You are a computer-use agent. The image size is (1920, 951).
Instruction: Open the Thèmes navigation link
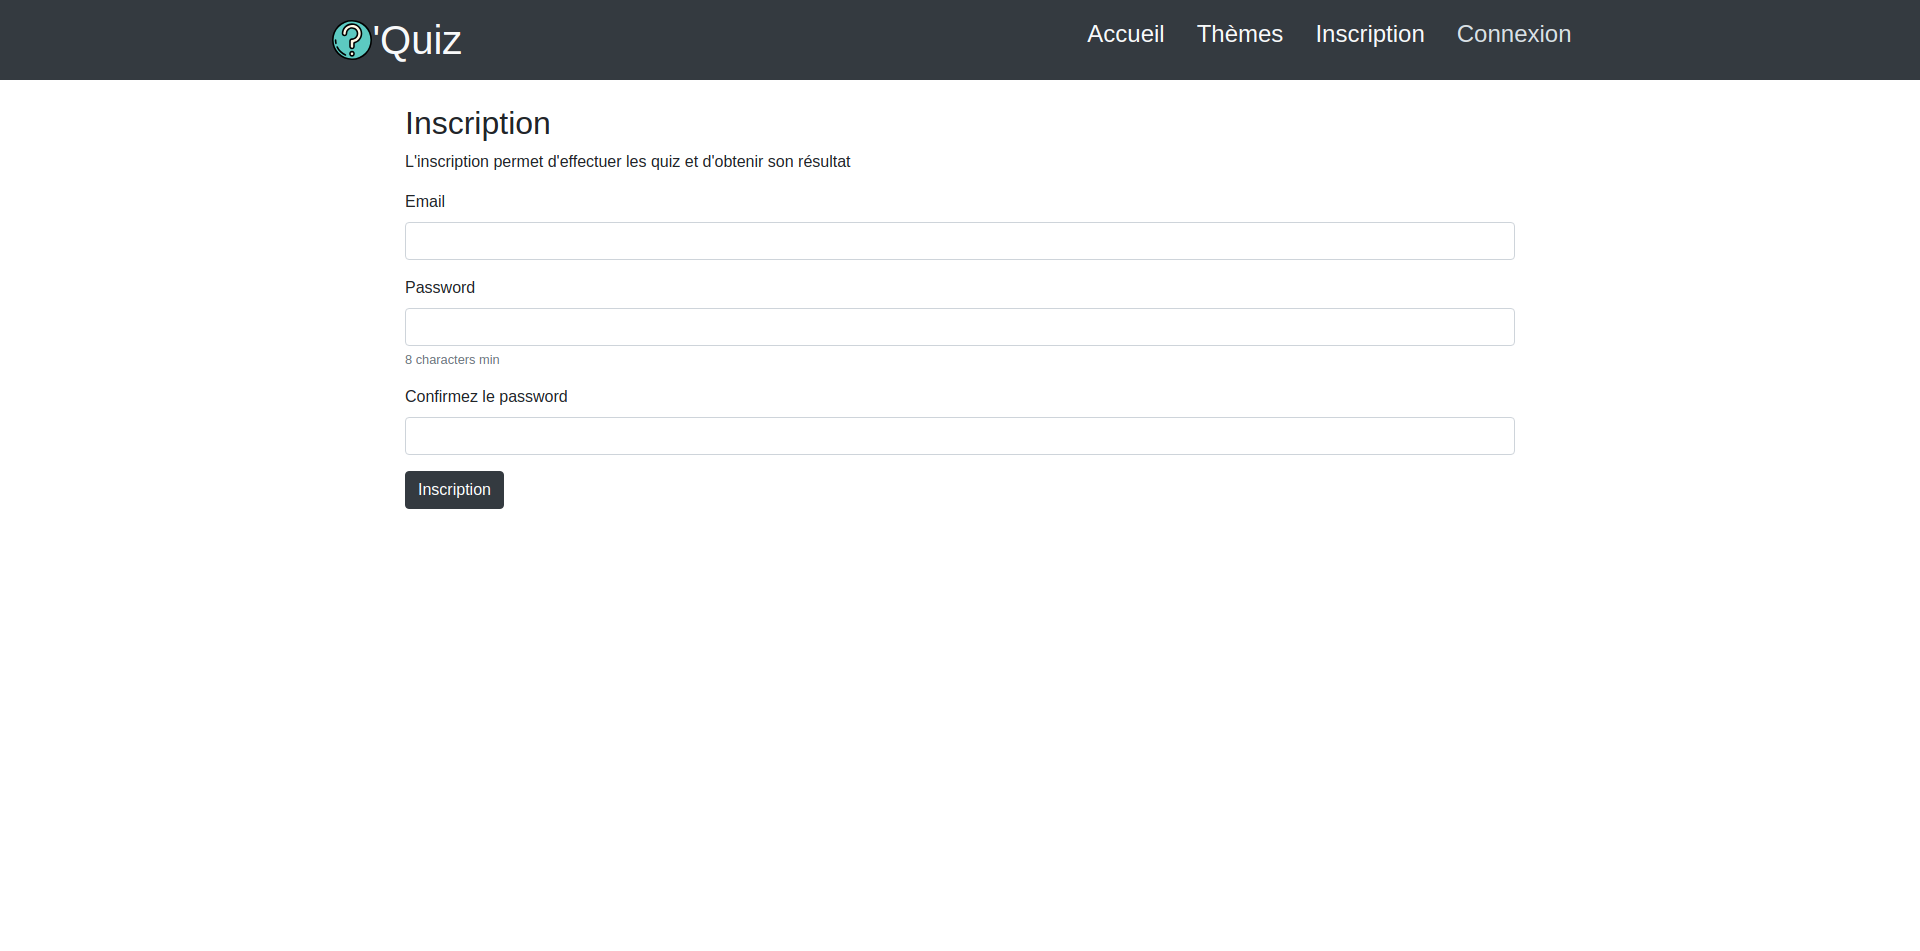pyautogui.click(x=1239, y=34)
